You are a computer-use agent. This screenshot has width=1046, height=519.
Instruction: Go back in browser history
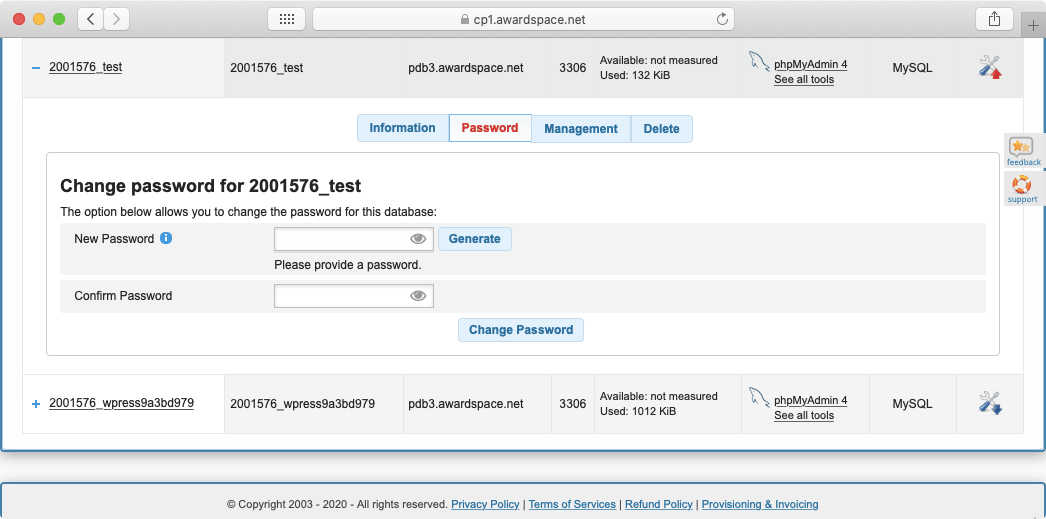coord(91,19)
